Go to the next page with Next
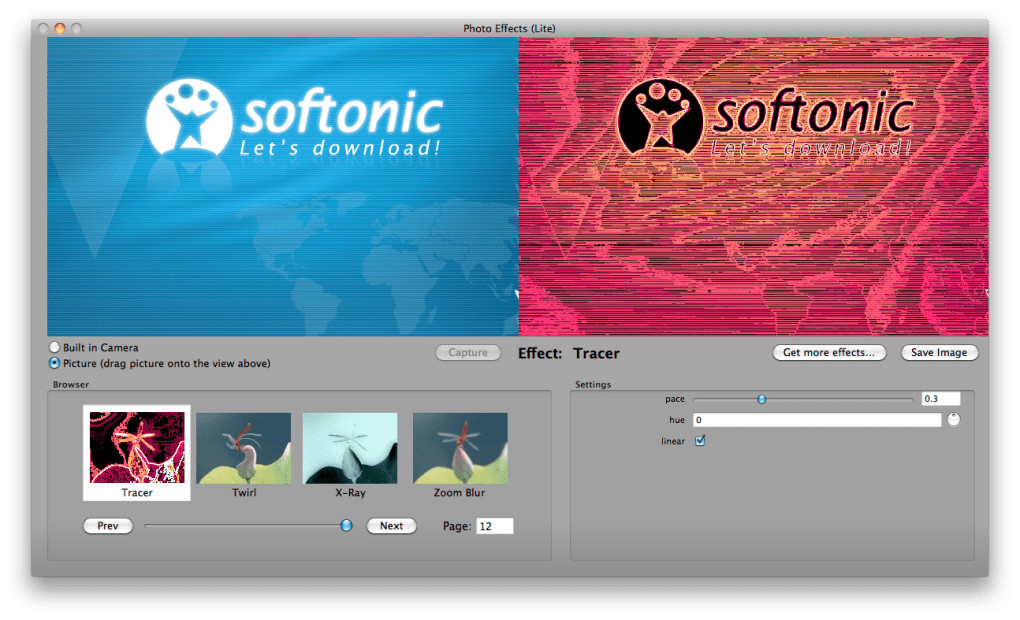1020x620 pixels. pos(391,526)
